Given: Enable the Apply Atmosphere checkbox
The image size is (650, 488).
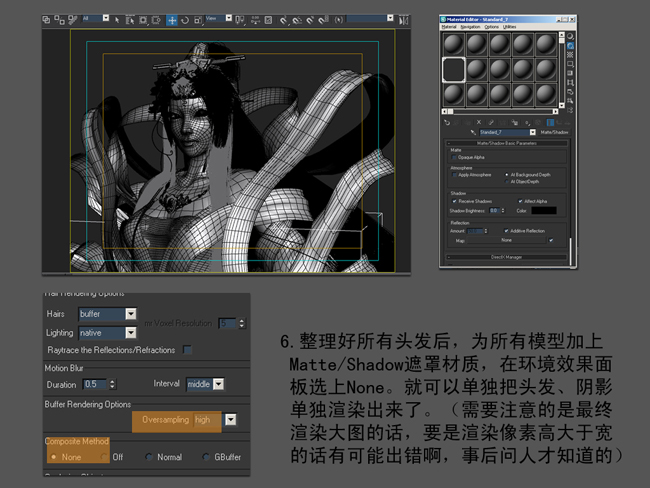Looking at the screenshot, I should 454,175.
